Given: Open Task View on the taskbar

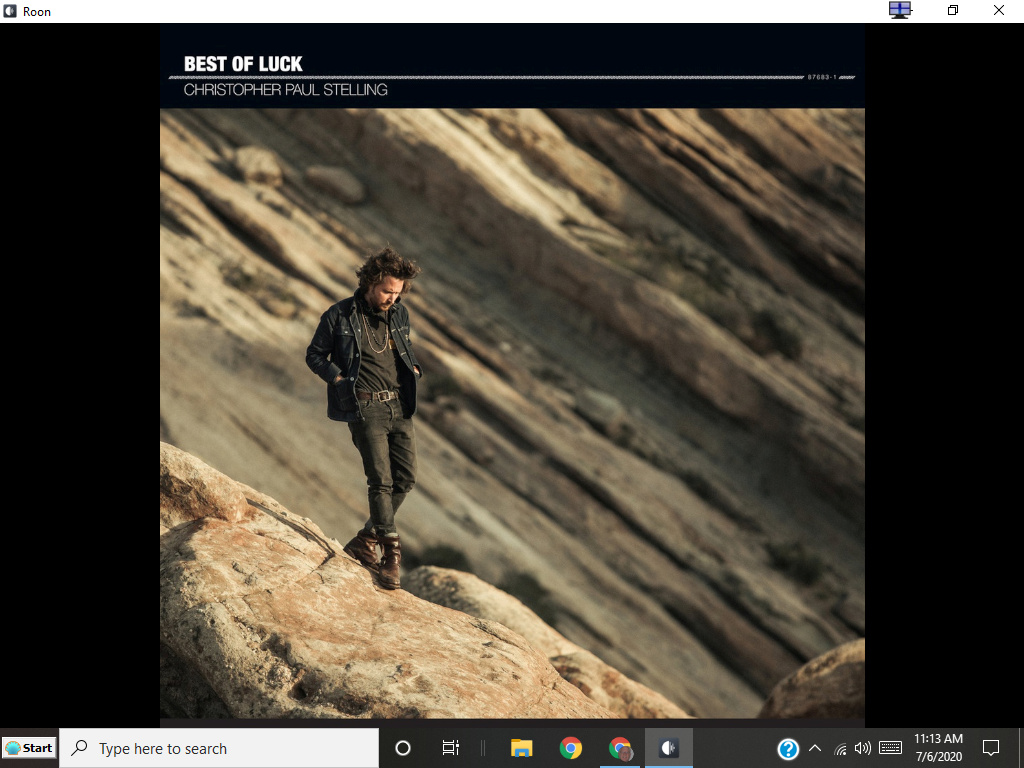Looking at the screenshot, I should [451, 748].
